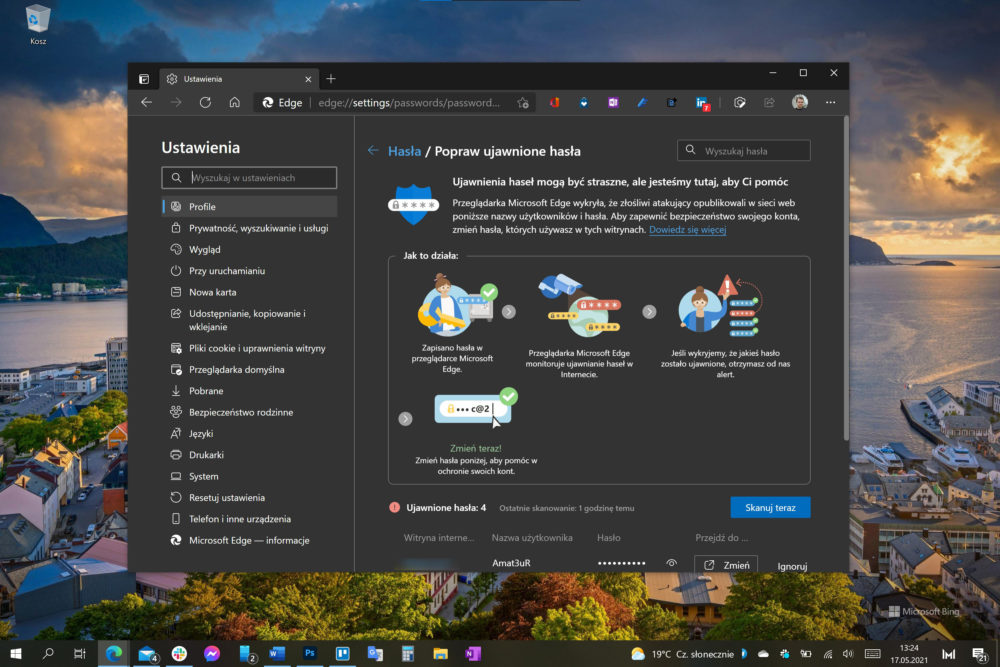Open Task View on the taskbar
This screenshot has width=1000, height=667.
pyautogui.click(x=80, y=654)
